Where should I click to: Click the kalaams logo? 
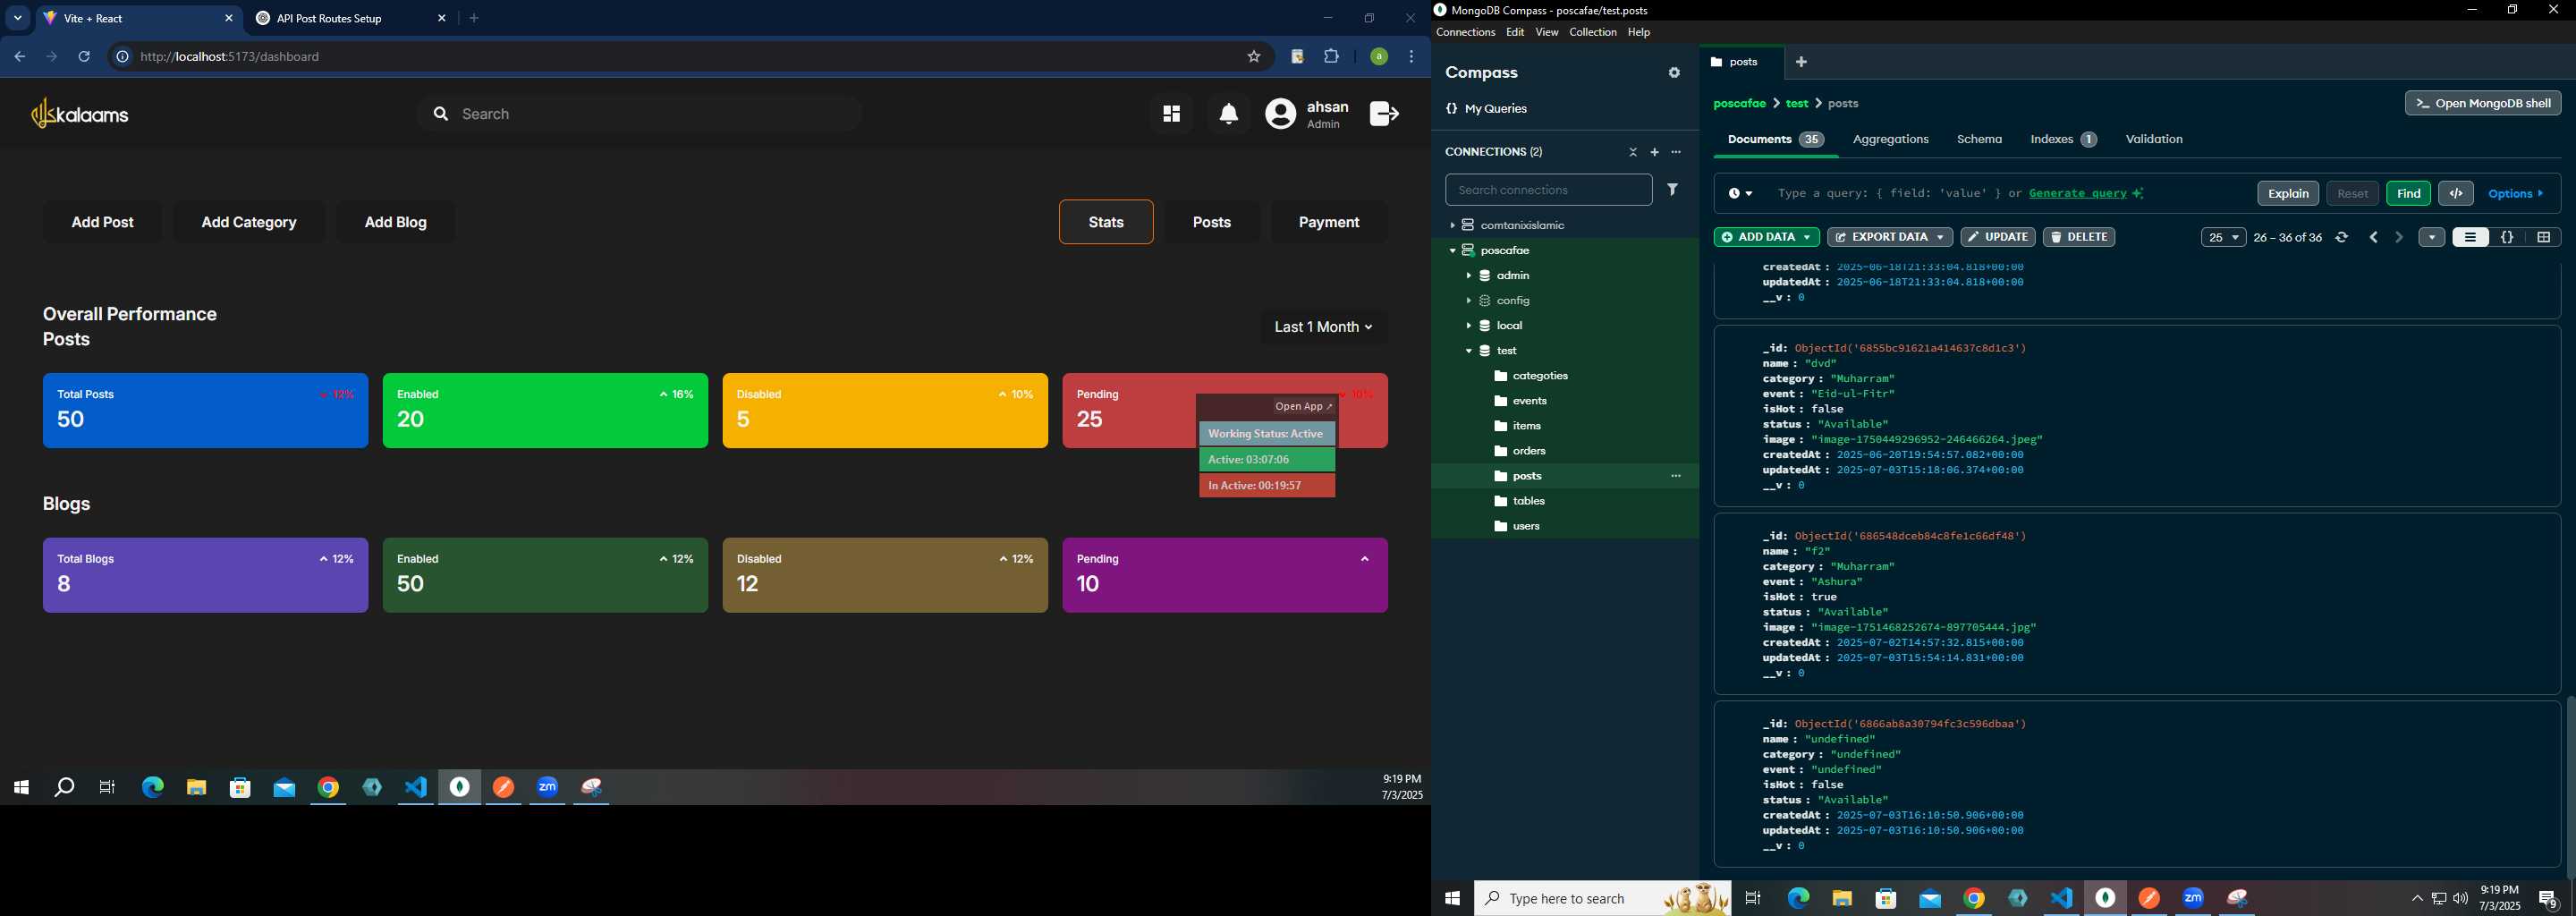pyautogui.click(x=80, y=114)
